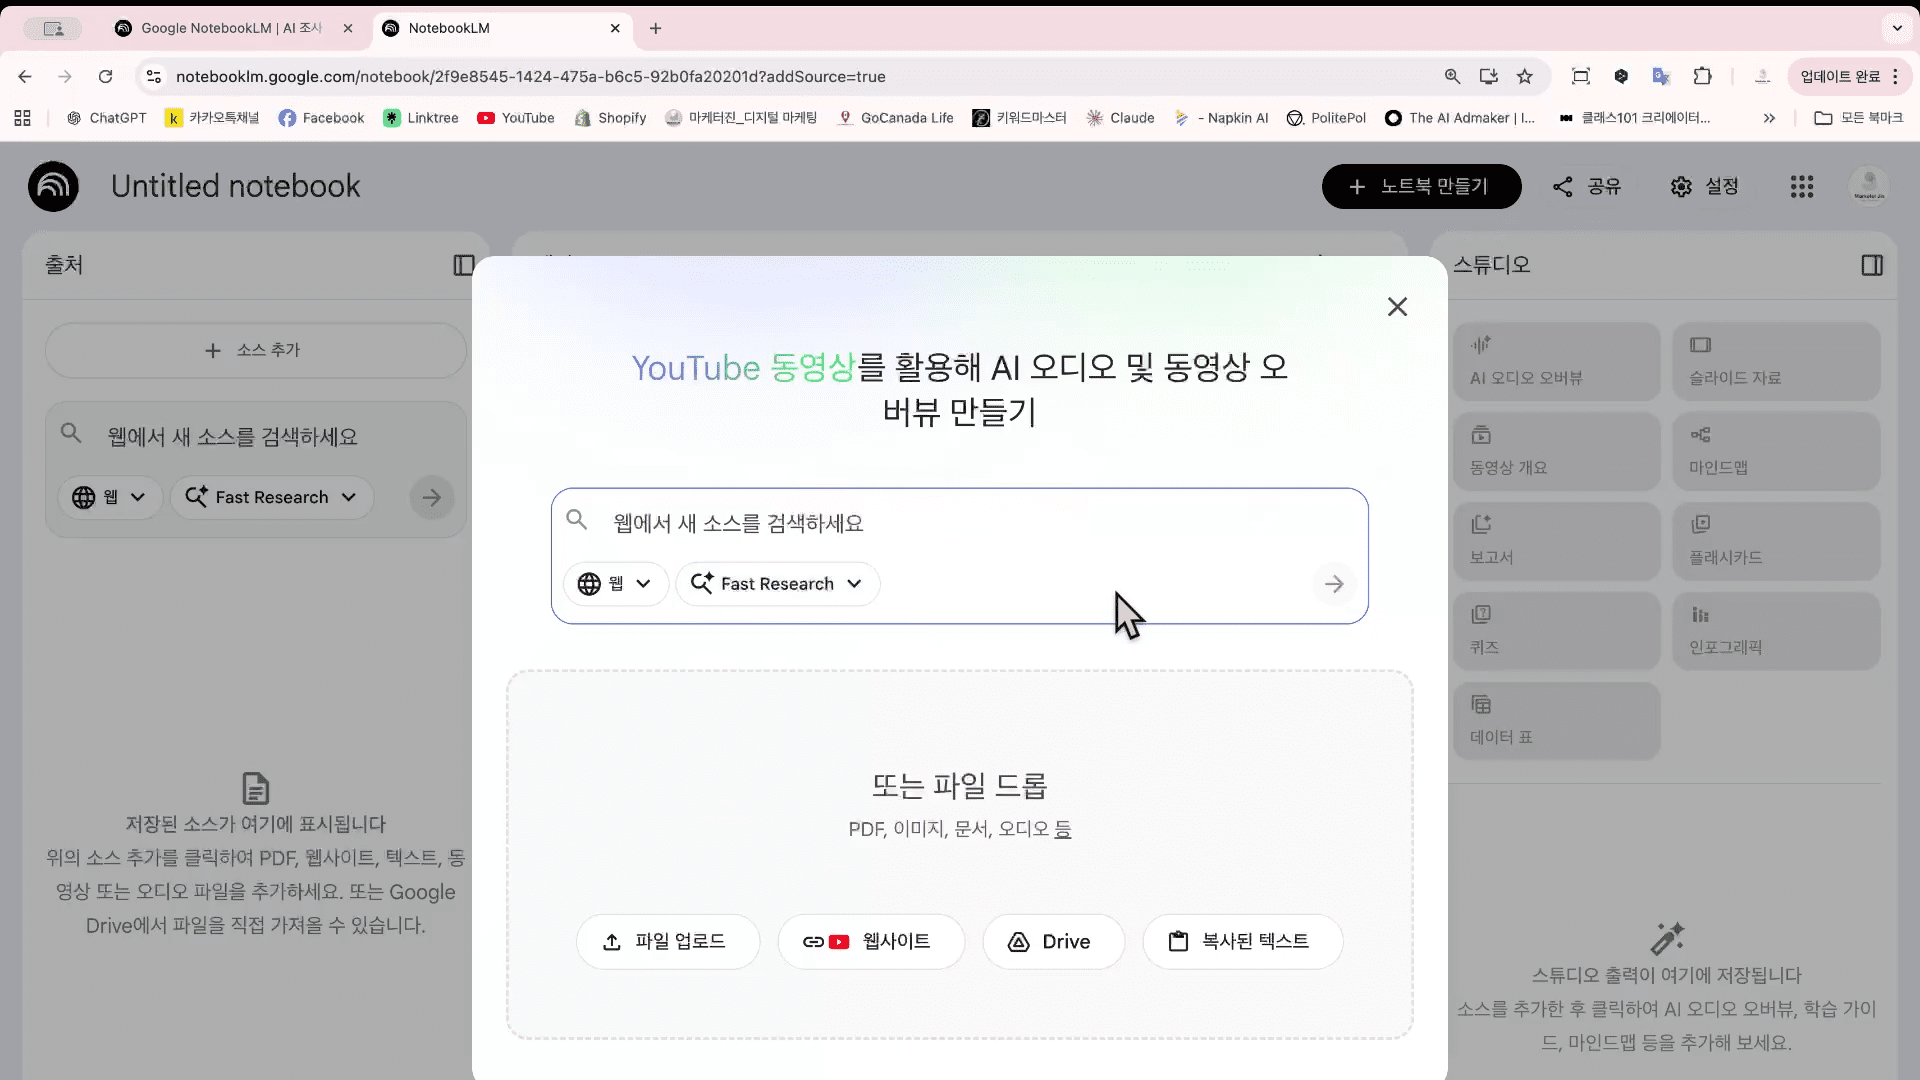Viewport: 1920px width, 1080px height.
Task: Reload the current page
Action: pyautogui.click(x=105, y=77)
